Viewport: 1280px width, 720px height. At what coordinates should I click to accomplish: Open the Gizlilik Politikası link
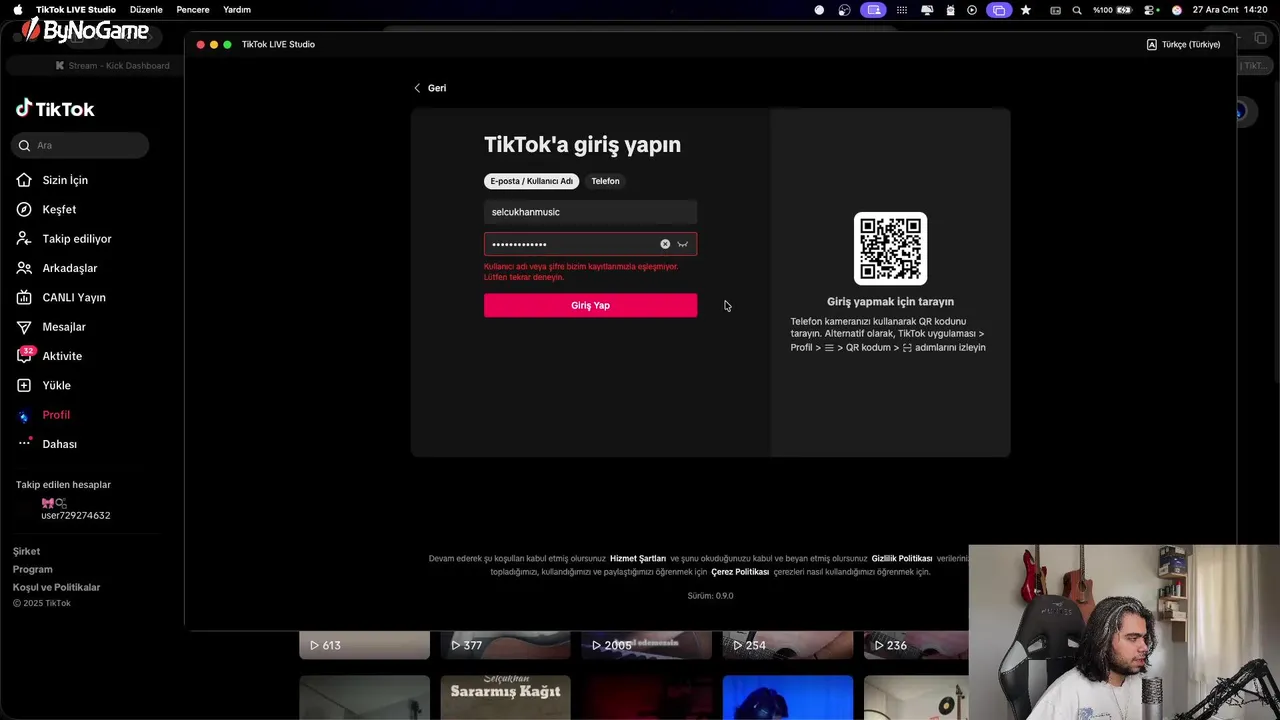pos(902,559)
